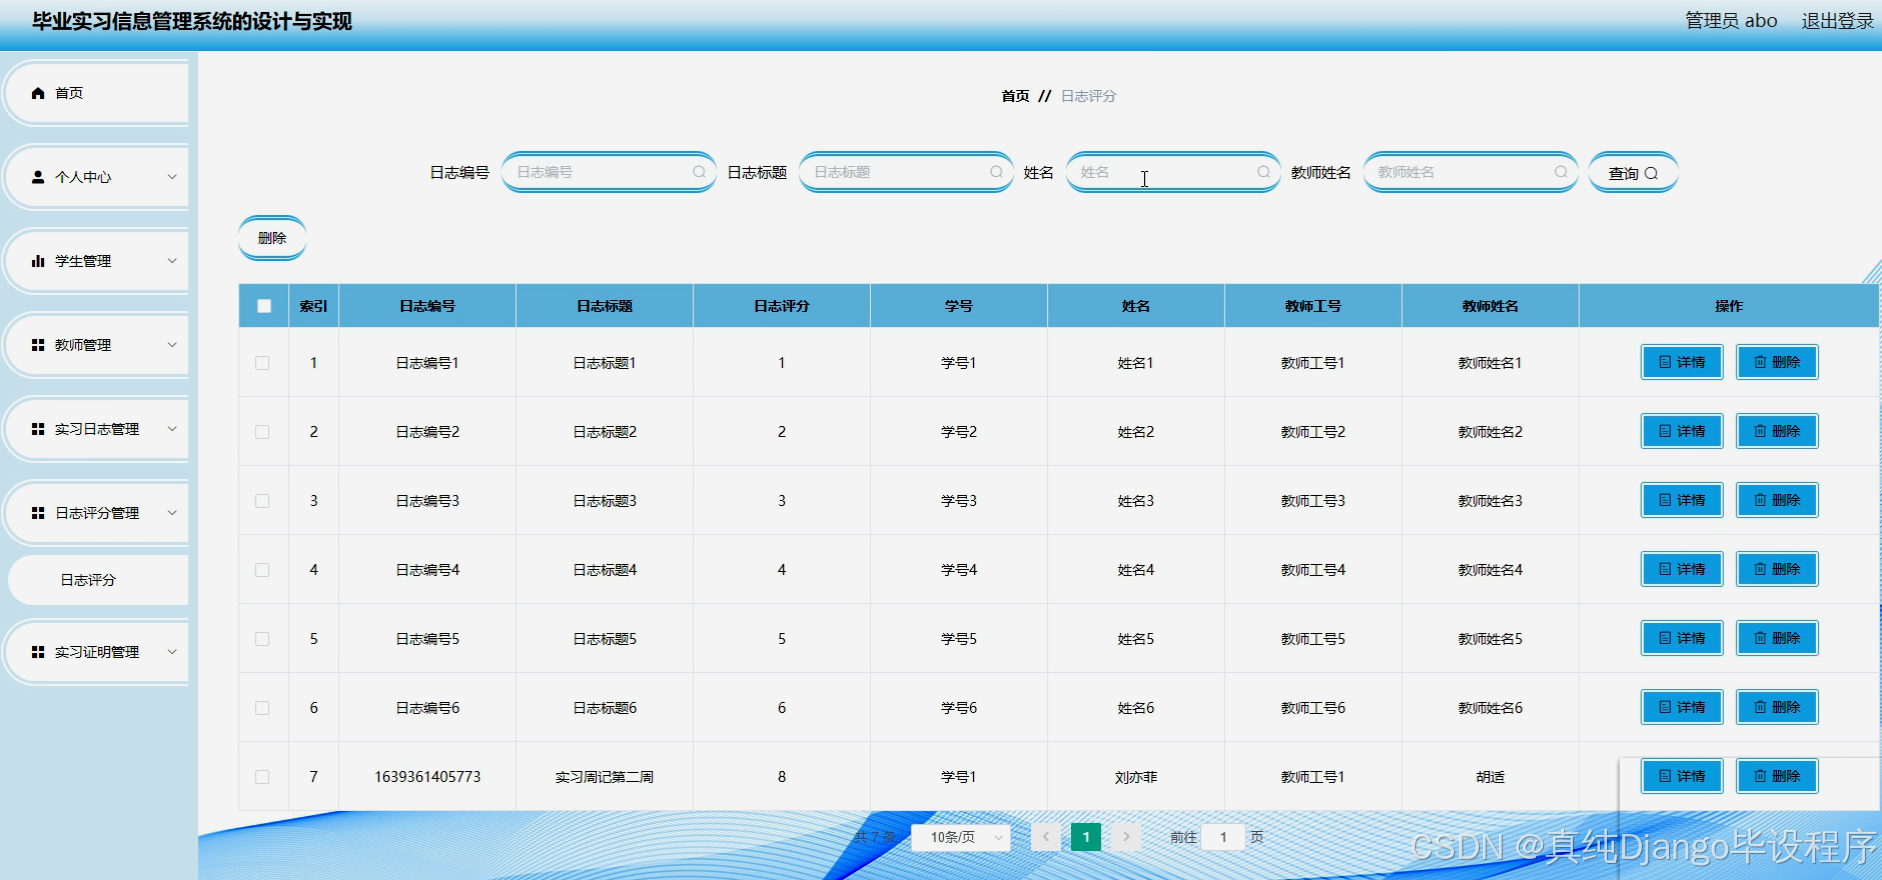
Task: Click the go-to page number input
Action: [1223, 837]
